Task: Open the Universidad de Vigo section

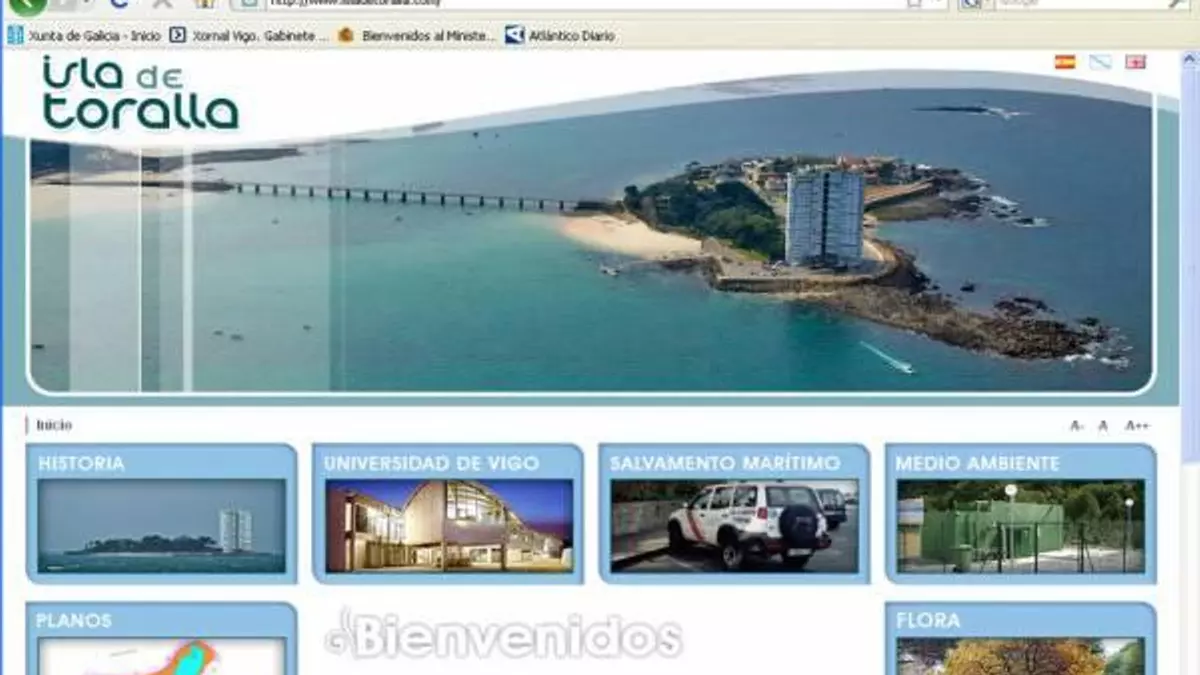Action: [448, 513]
